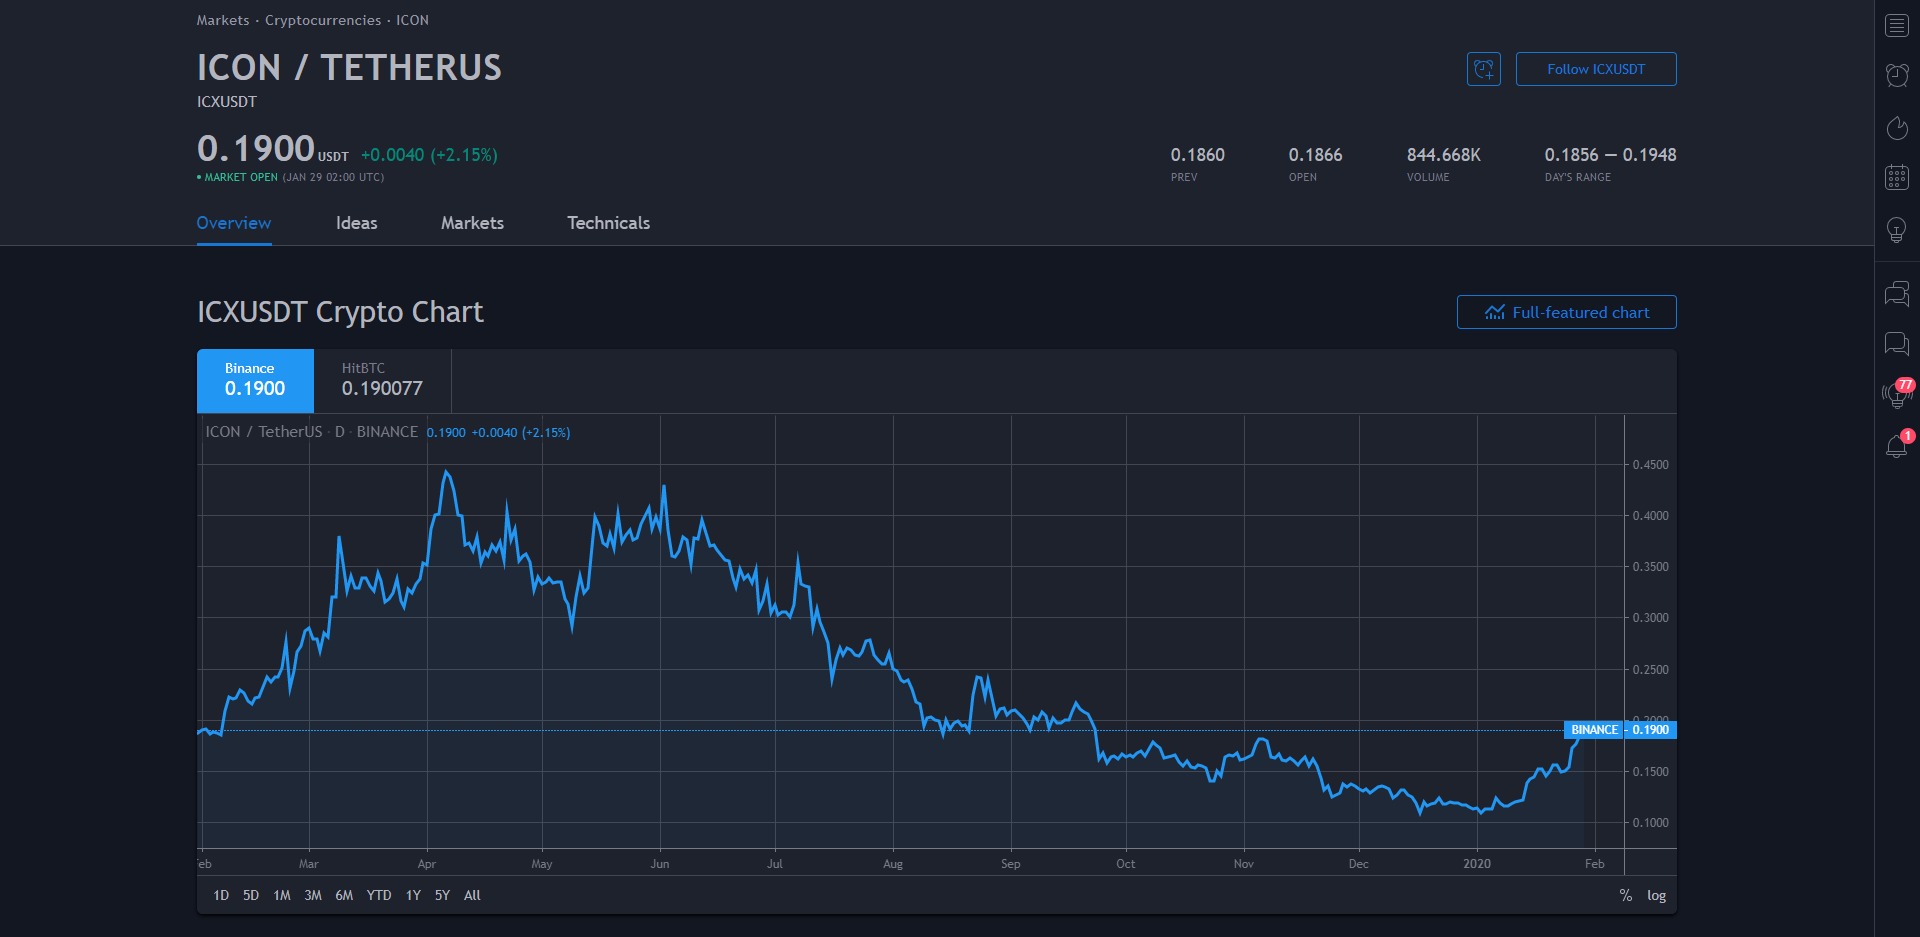
Task: Set chart range to 6M
Action: click(344, 895)
